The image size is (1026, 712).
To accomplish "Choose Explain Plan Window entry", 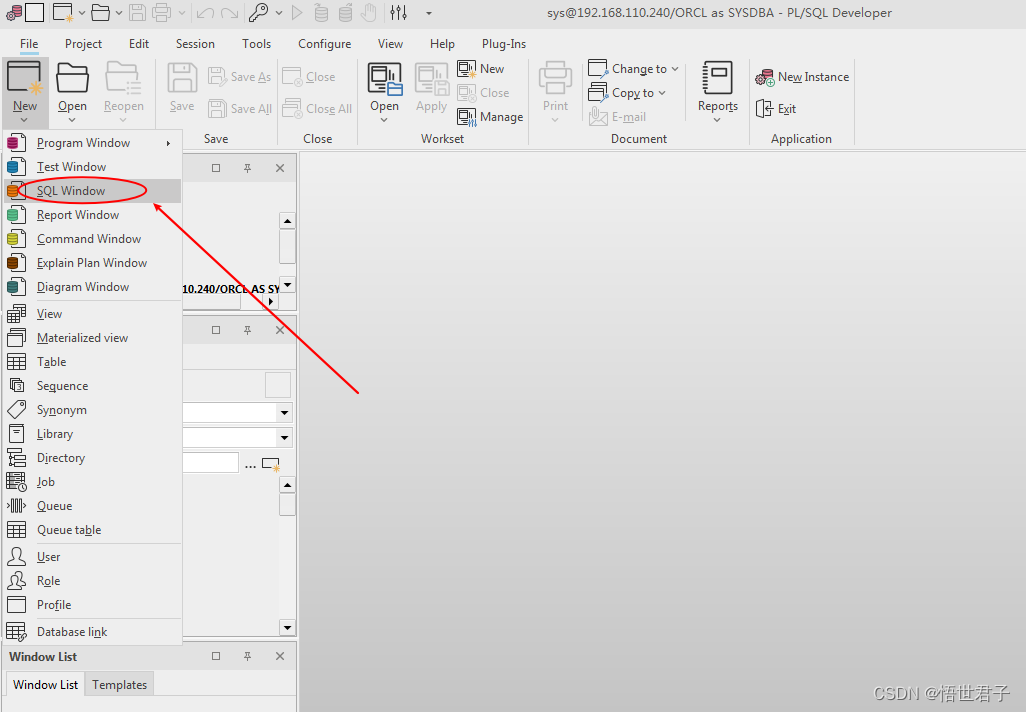I will [93, 263].
